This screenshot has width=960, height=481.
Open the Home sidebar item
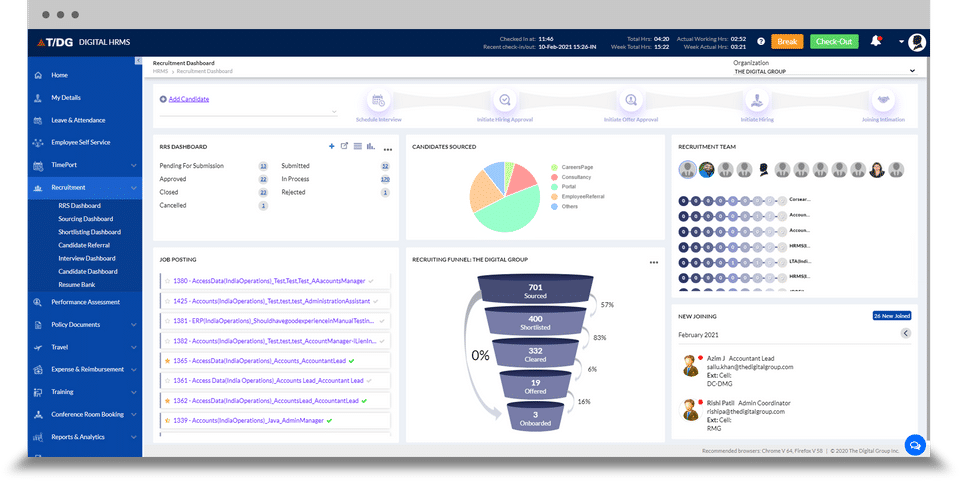59,75
